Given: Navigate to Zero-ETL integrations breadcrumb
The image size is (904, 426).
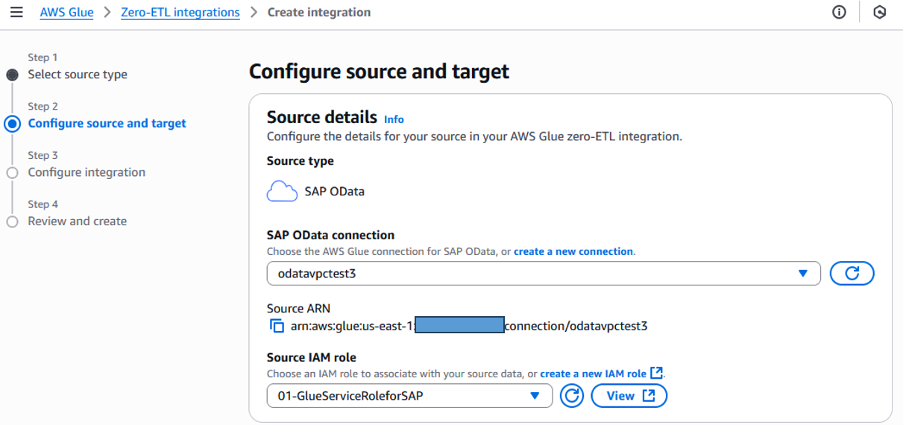Looking at the screenshot, I should [x=181, y=13].
